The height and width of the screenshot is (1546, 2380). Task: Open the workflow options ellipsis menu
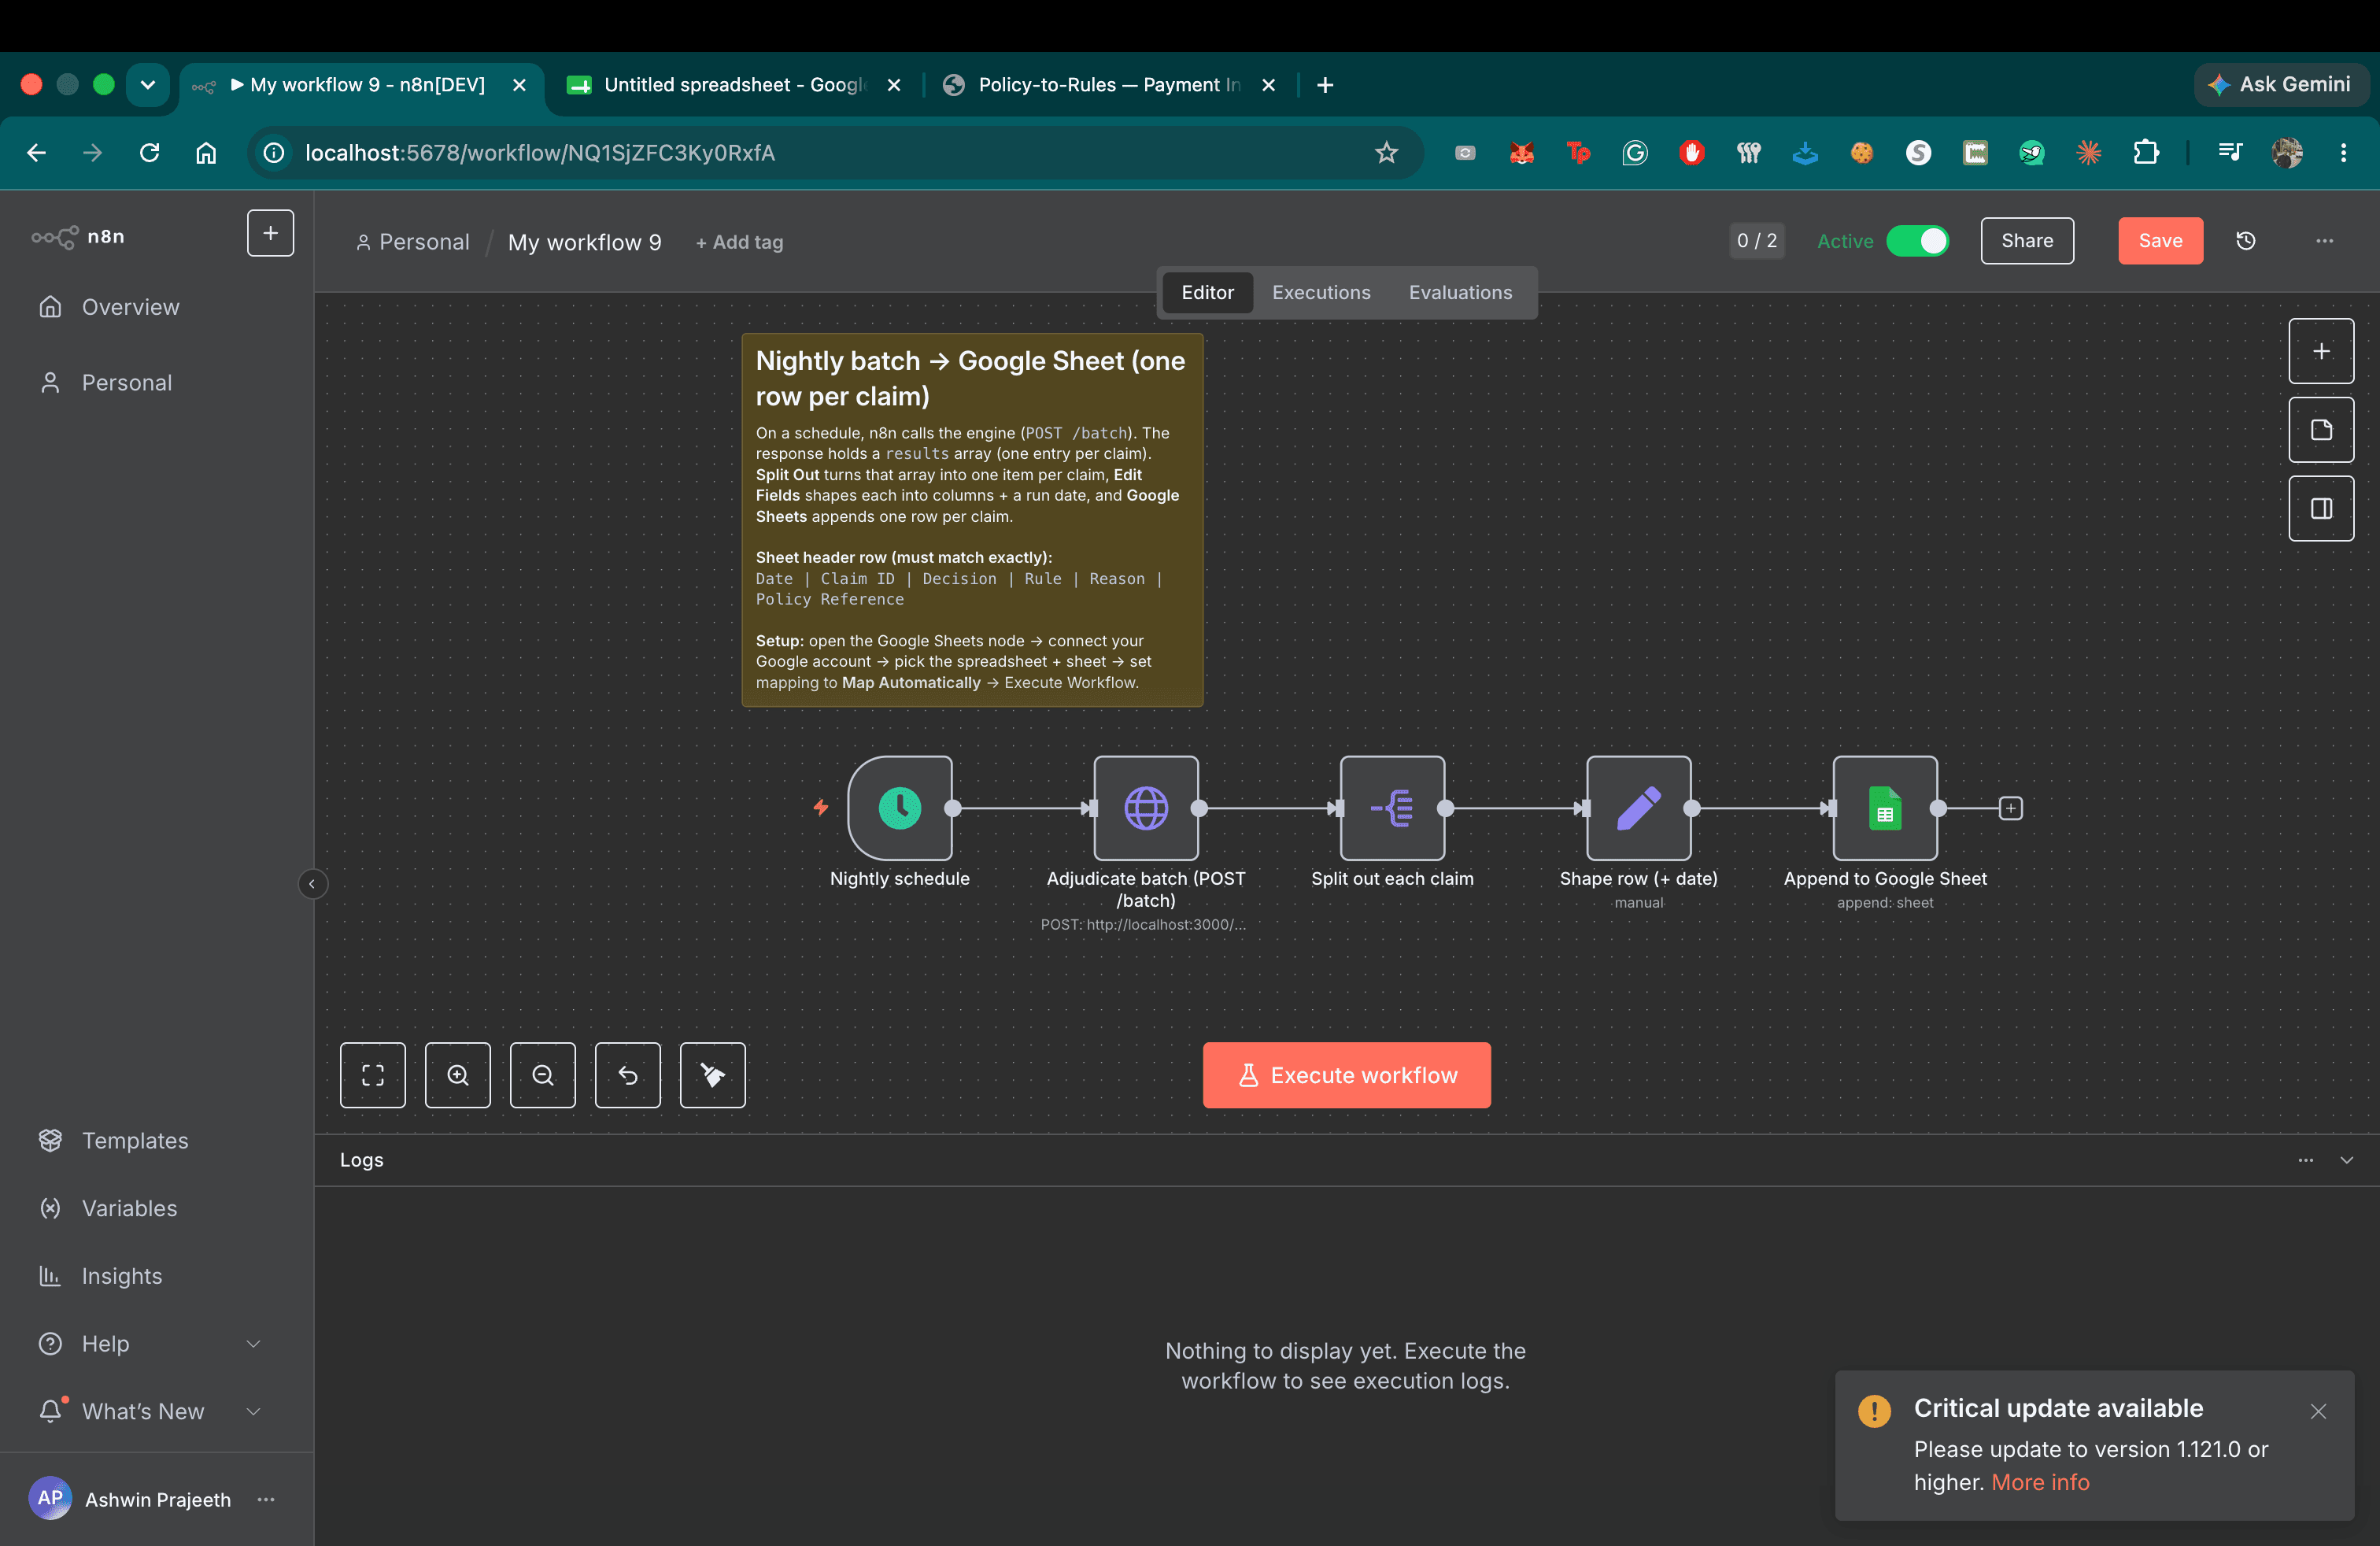coord(2324,241)
